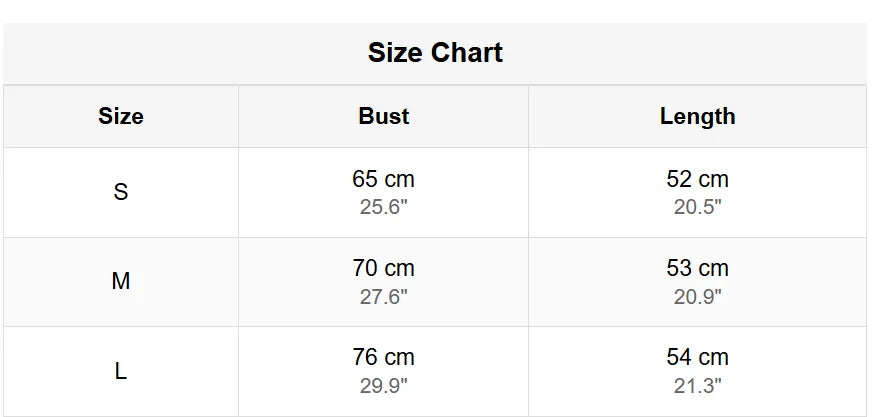The width and height of the screenshot is (890, 417).
Task: Click the 65 cm bust value
Action: point(383,180)
